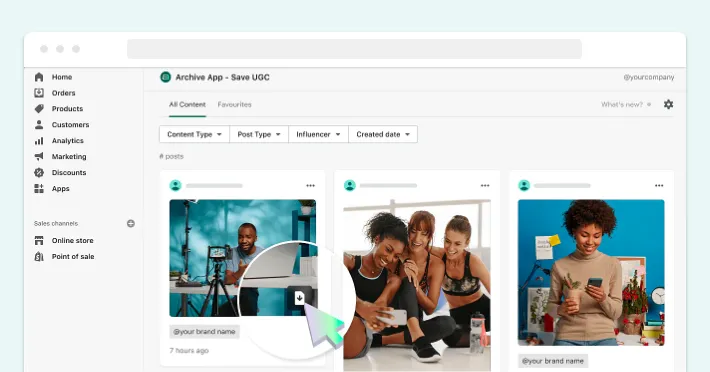This screenshot has height=372, width=710.
Task: Click the @yourcompany account label
Action: pos(649,77)
